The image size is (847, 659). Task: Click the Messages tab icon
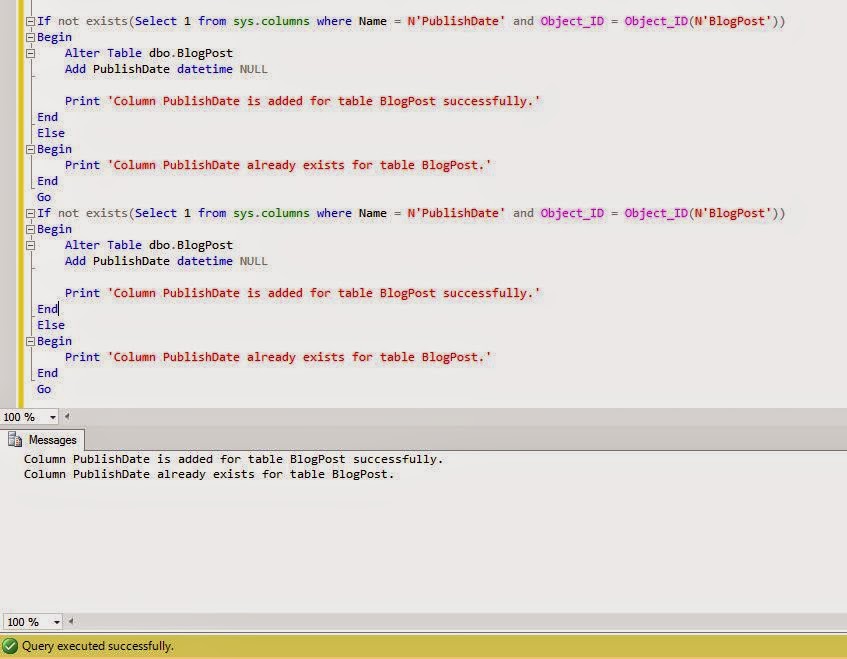(17, 440)
